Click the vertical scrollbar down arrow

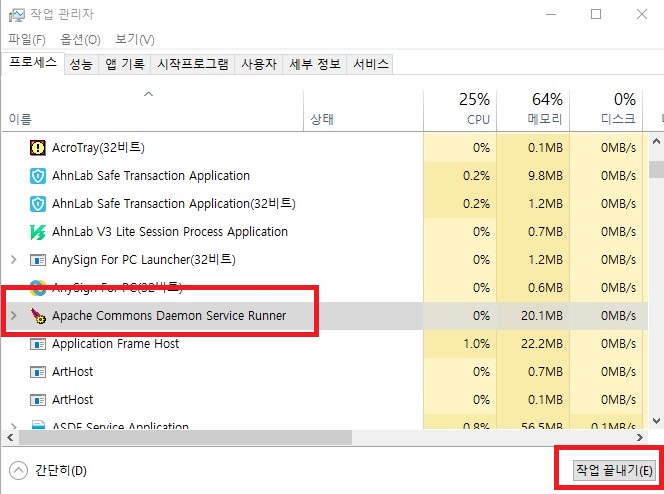(656, 421)
